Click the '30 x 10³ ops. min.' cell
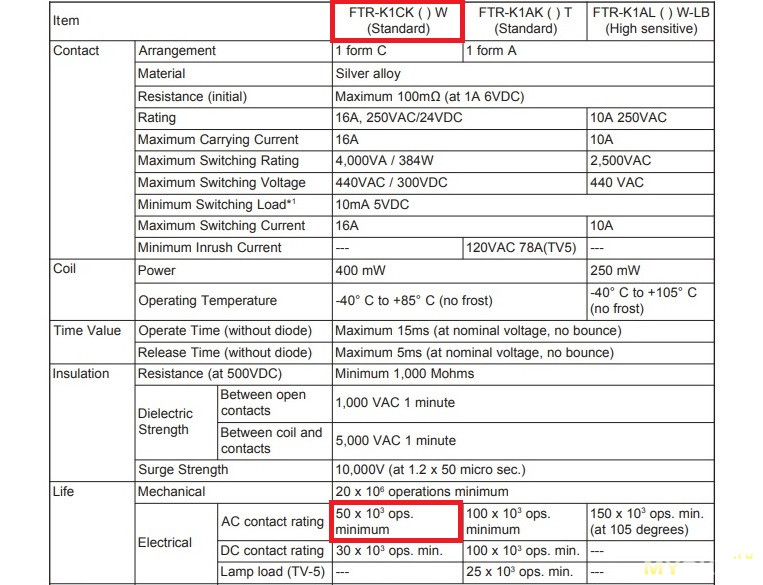This screenshot has height=585, width=763. coord(397,551)
